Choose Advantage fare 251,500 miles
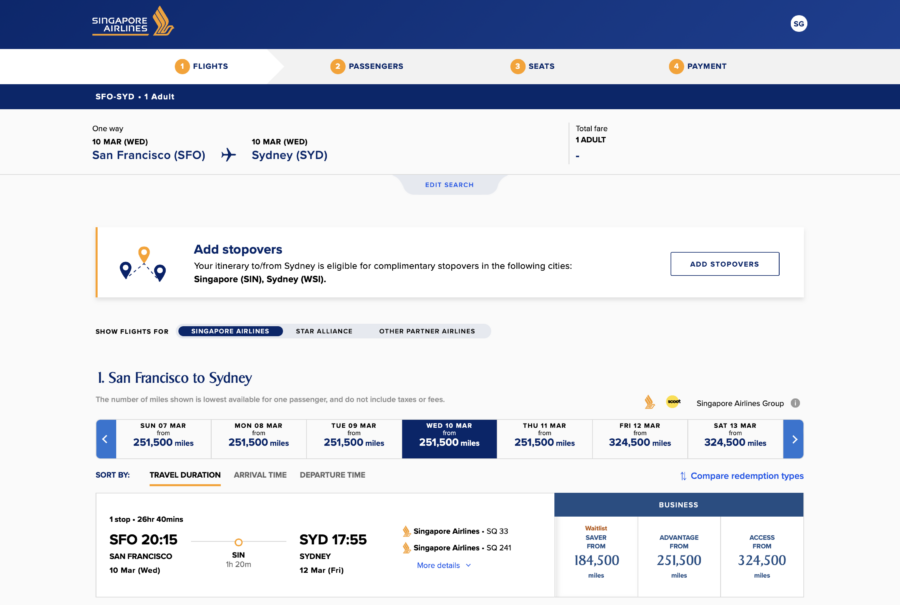This screenshot has width=900, height=605. [x=679, y=556]
